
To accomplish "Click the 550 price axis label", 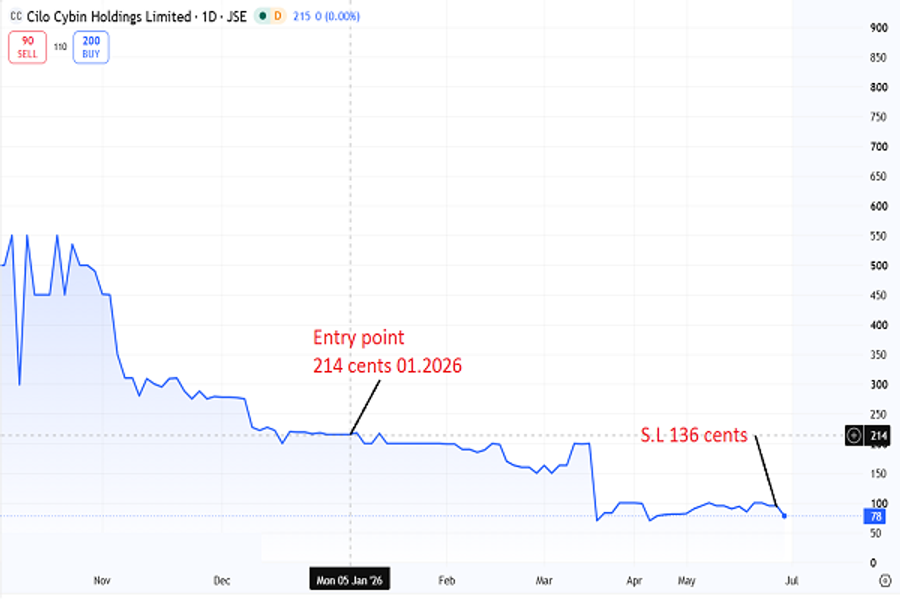I will pos(878,236).
